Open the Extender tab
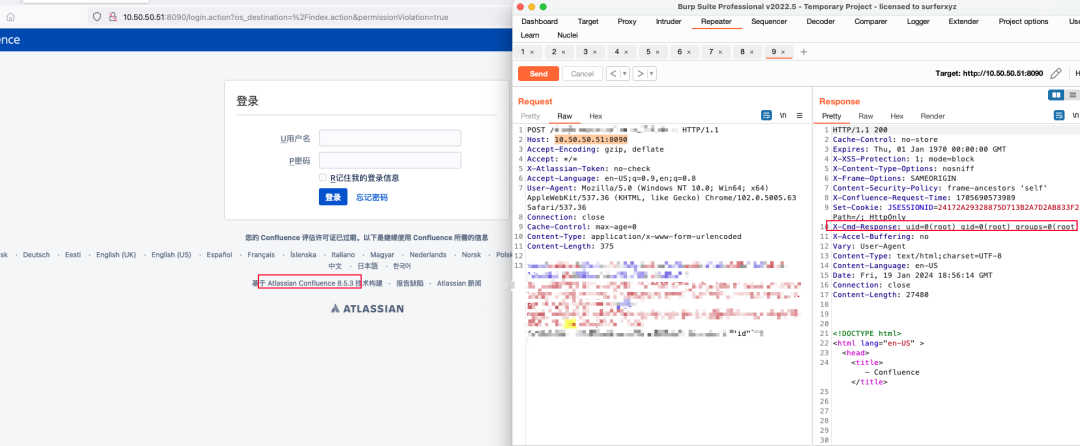Screen dimensions: 1080x446 [963, 21]
